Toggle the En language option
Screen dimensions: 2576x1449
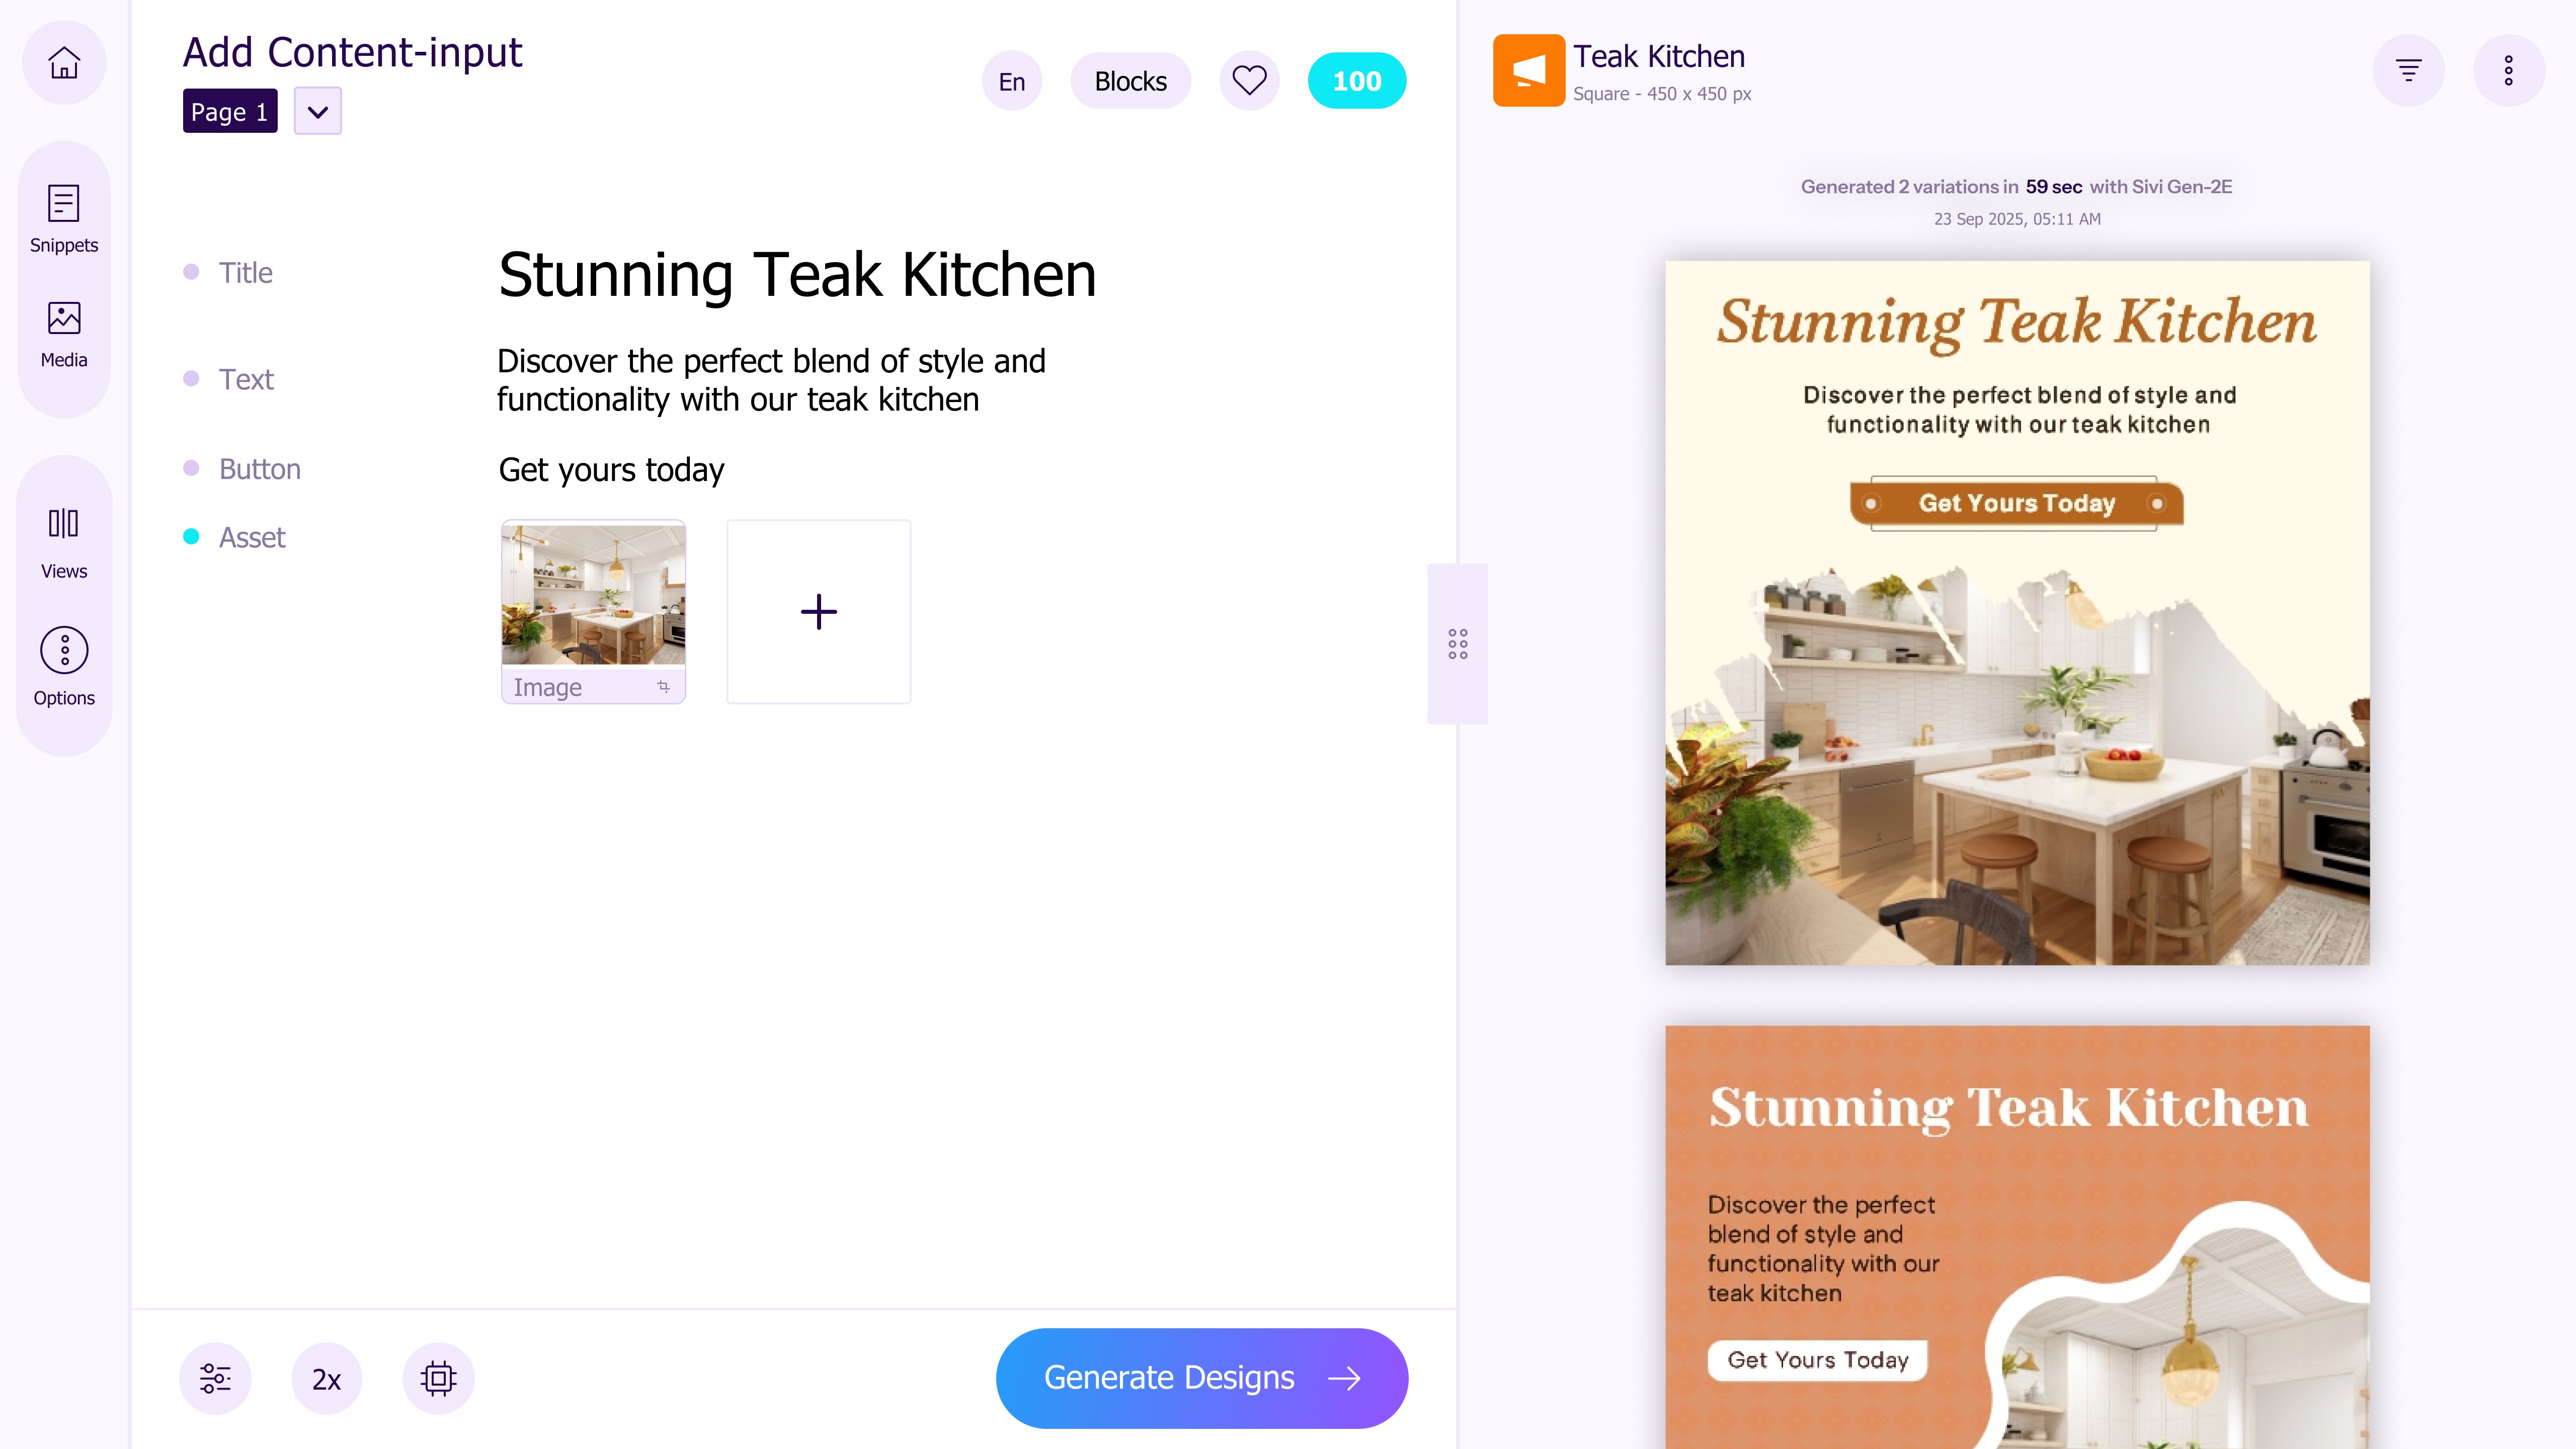[1011, 80]
